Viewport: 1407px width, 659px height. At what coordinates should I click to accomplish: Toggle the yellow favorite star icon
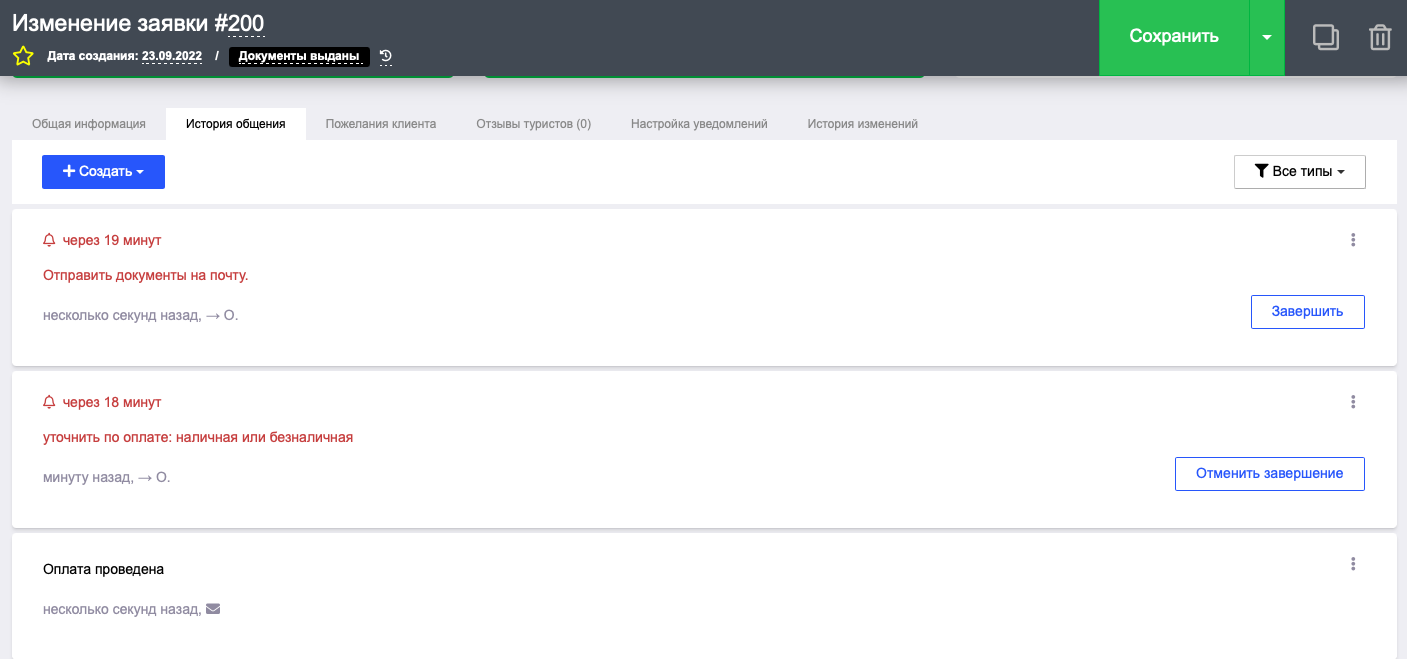[x=23, y=56]
